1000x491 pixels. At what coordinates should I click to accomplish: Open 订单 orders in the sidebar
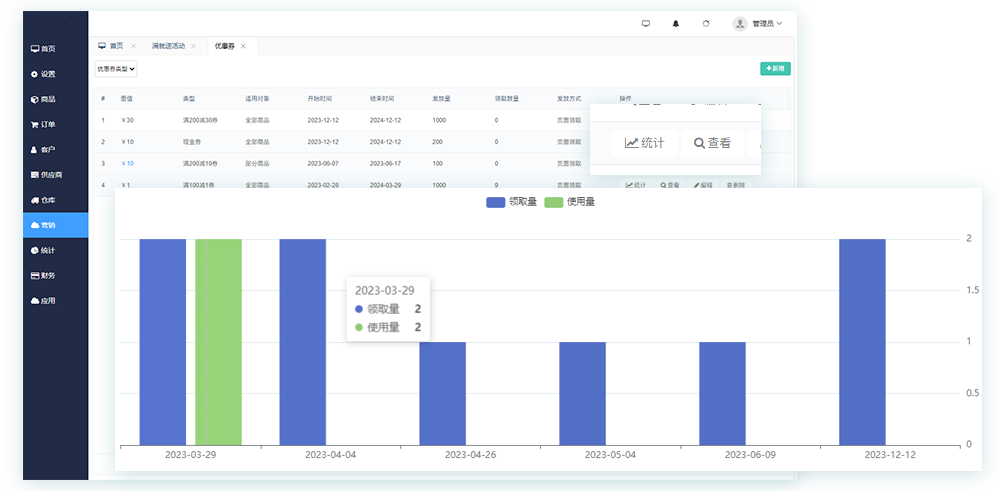click(x=43, y=124)
